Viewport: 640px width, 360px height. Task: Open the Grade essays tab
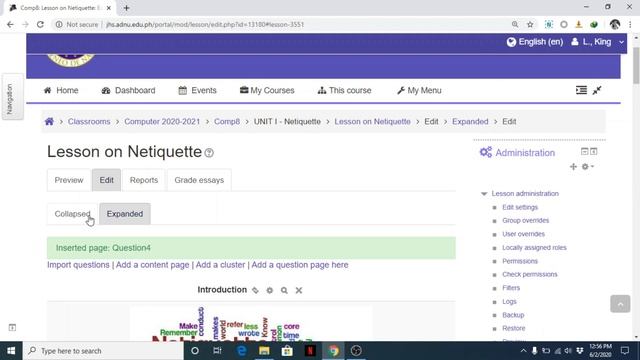click(x=199, y=180)
